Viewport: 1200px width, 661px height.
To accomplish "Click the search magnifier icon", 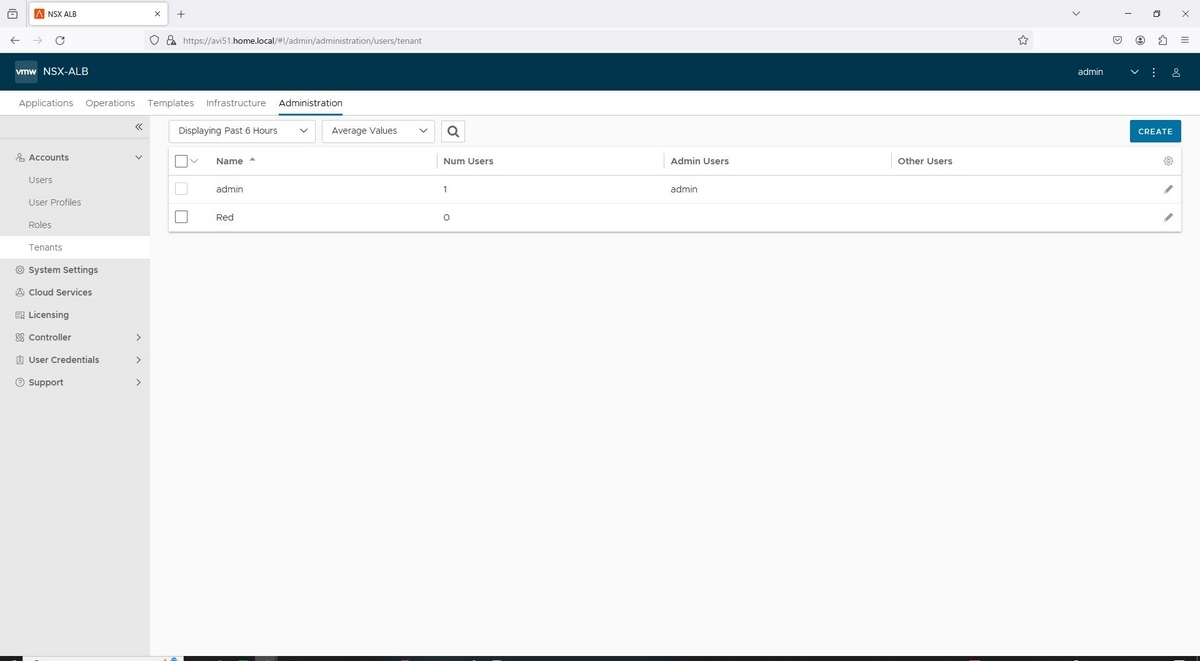I will point(453,131).
